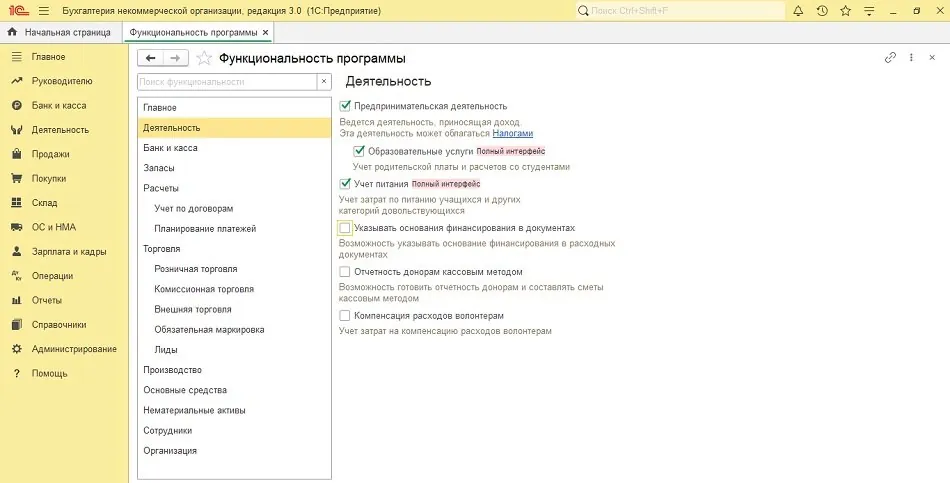Enable Компенсация расходов волонтерам checkbox

(x=345, y=315)
